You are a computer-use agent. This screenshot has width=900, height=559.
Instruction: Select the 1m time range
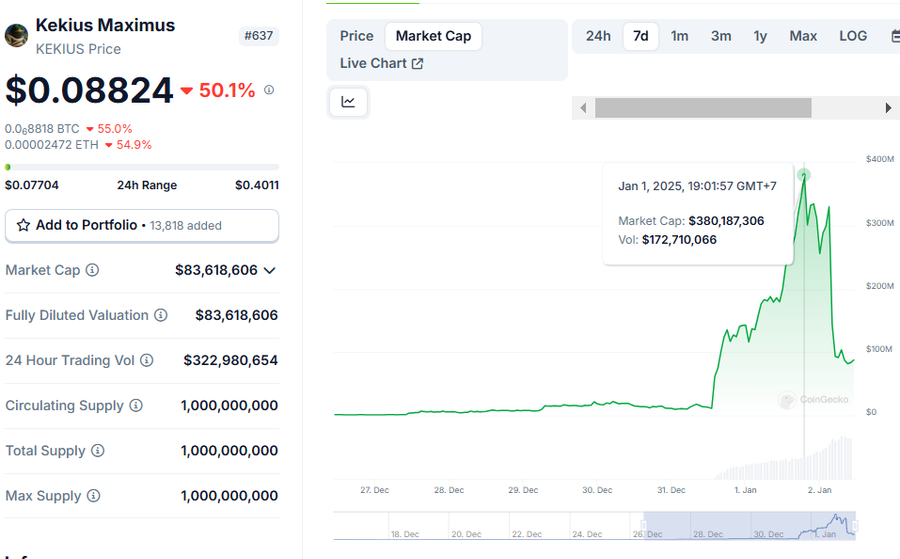click(679, 36)
